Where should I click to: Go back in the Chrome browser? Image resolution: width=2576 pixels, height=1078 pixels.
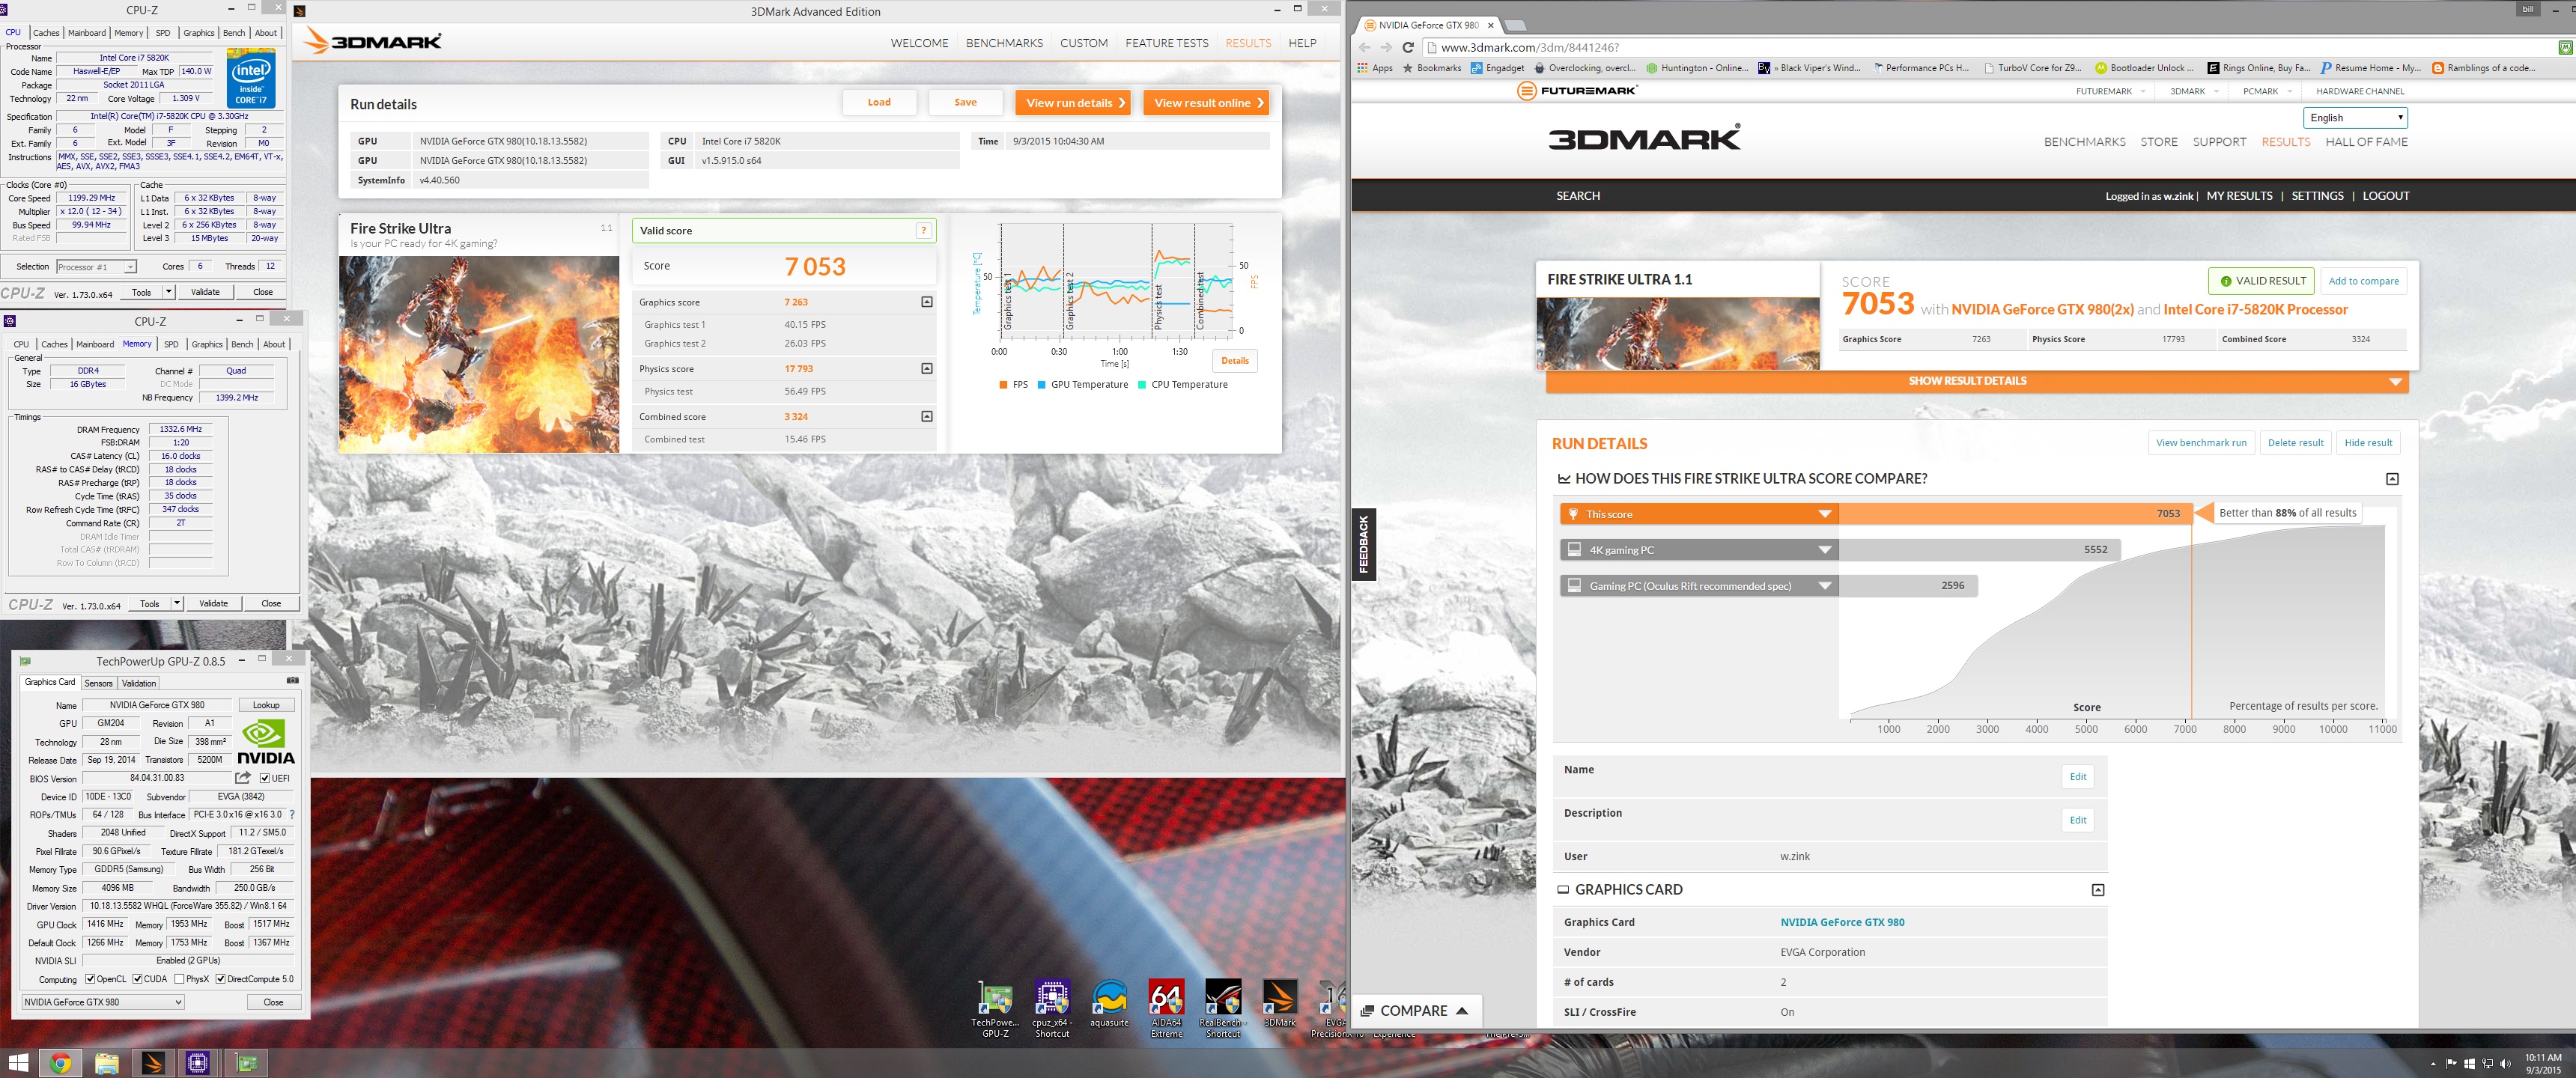[1365, 47]
